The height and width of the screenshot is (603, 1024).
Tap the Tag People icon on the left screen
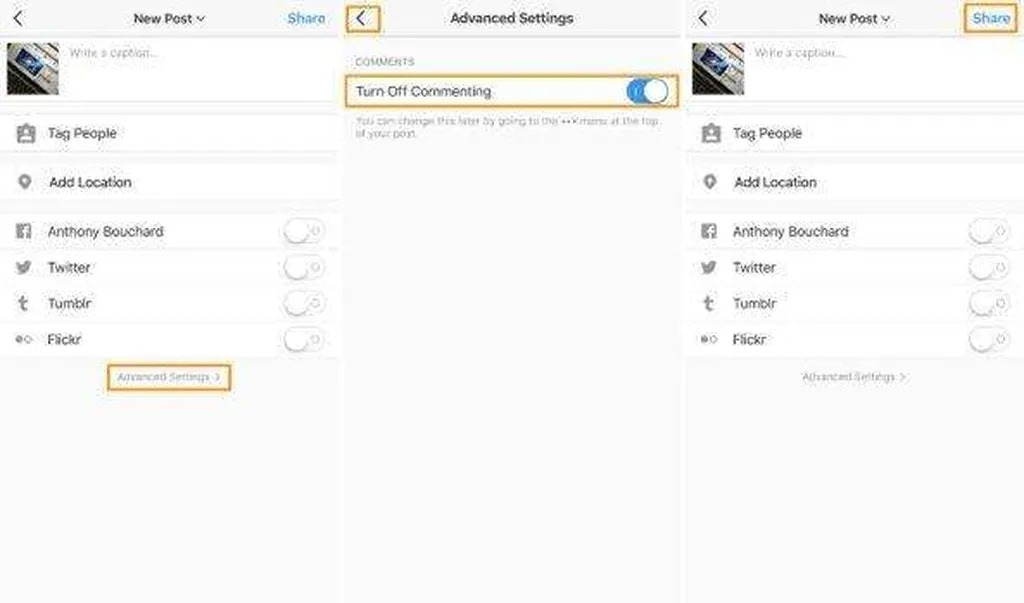[26, 133]
